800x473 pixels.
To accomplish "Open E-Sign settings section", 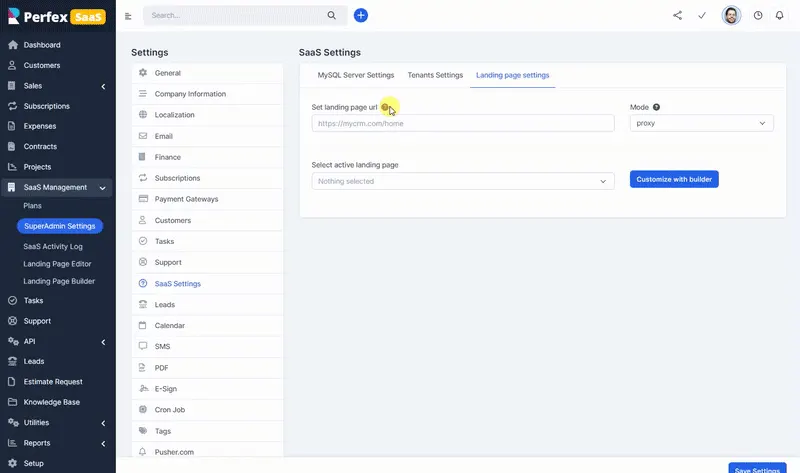I will pos(207,389).
